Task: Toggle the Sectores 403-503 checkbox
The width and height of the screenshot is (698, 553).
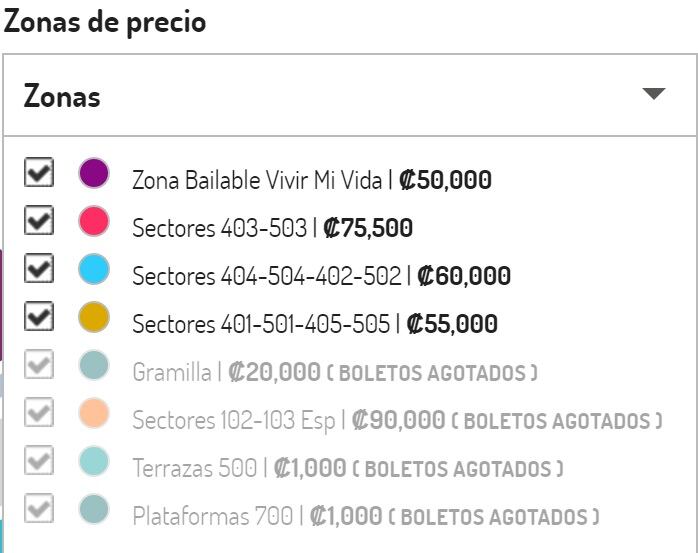Action: [39, 221]
